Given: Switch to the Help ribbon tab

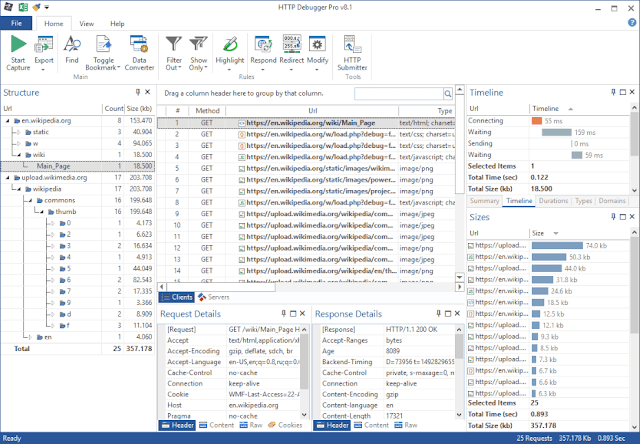Looking at the screenshot, I should pyautogui.click(x=117, y=24).
